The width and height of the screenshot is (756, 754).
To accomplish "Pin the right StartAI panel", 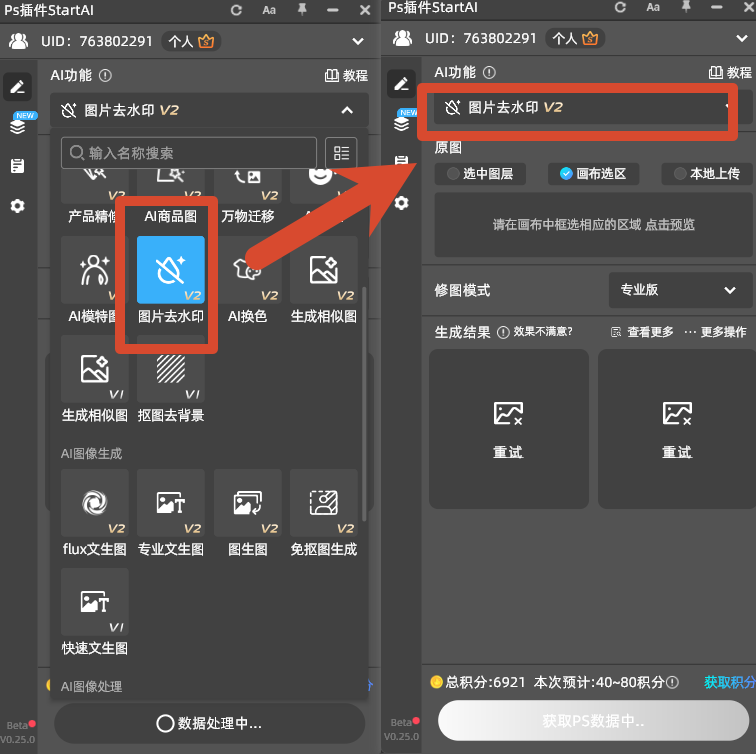I will tap(686, 7).
